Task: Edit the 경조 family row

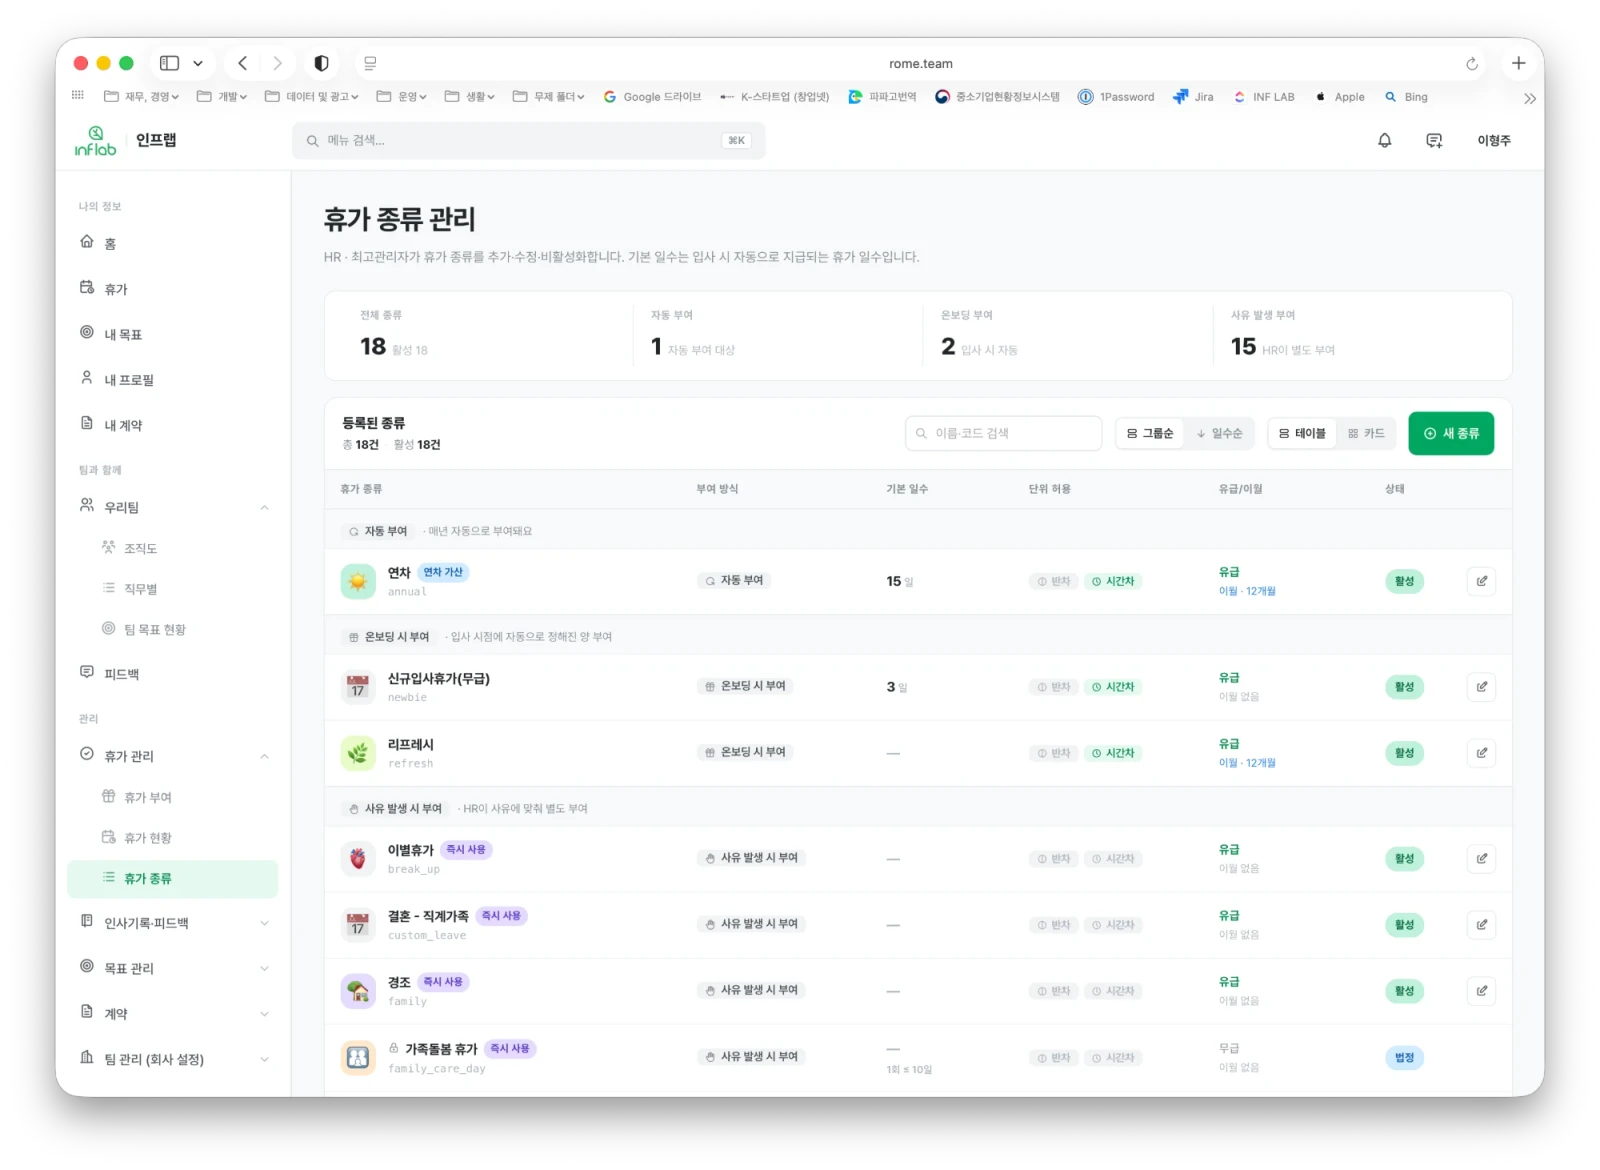Action: coord(1481,991)
